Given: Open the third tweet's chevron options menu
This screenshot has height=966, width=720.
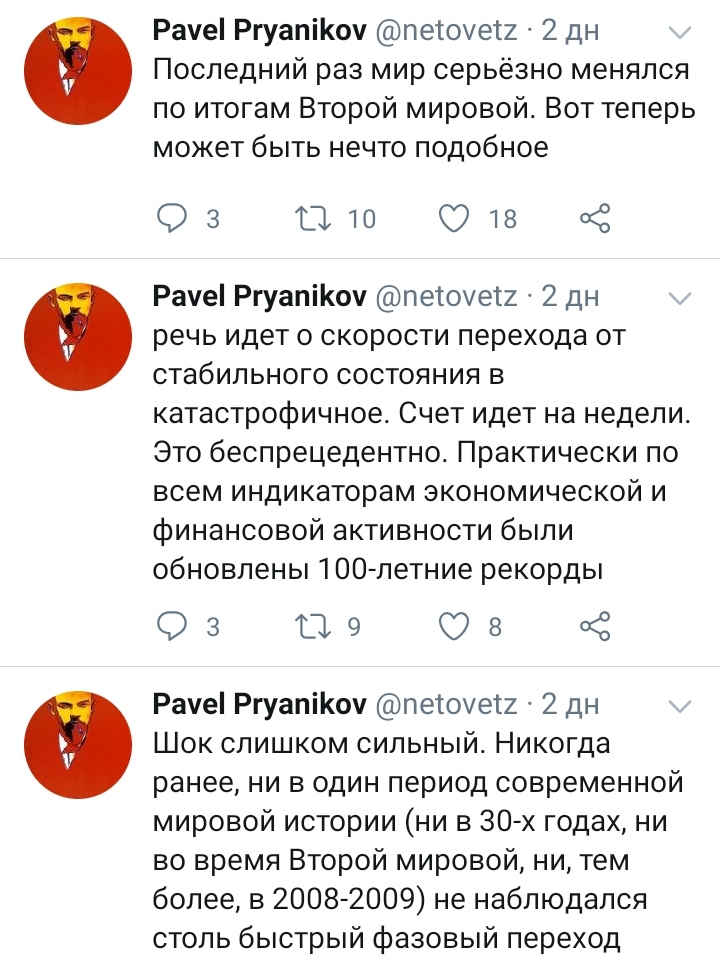Looking at the screenshot, I should 680,706.
